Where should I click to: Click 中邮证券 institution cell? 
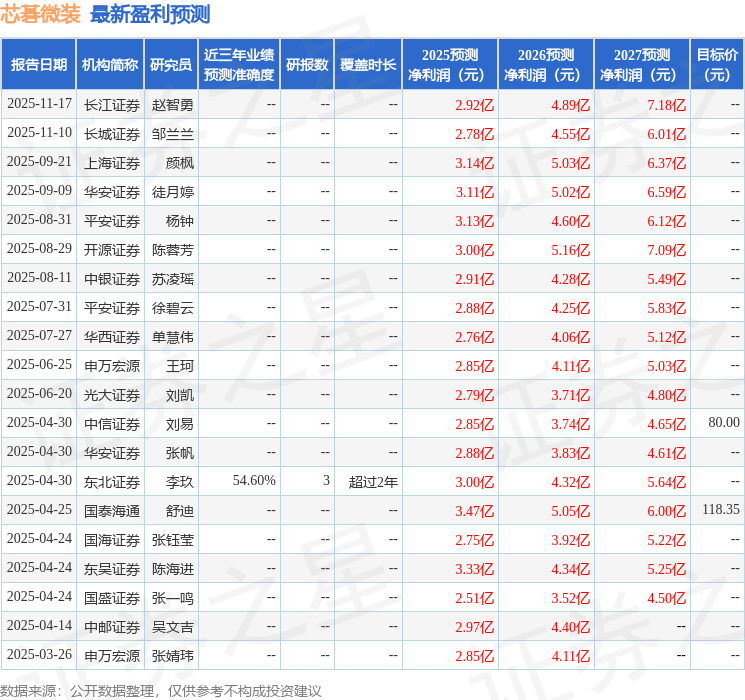112,627
